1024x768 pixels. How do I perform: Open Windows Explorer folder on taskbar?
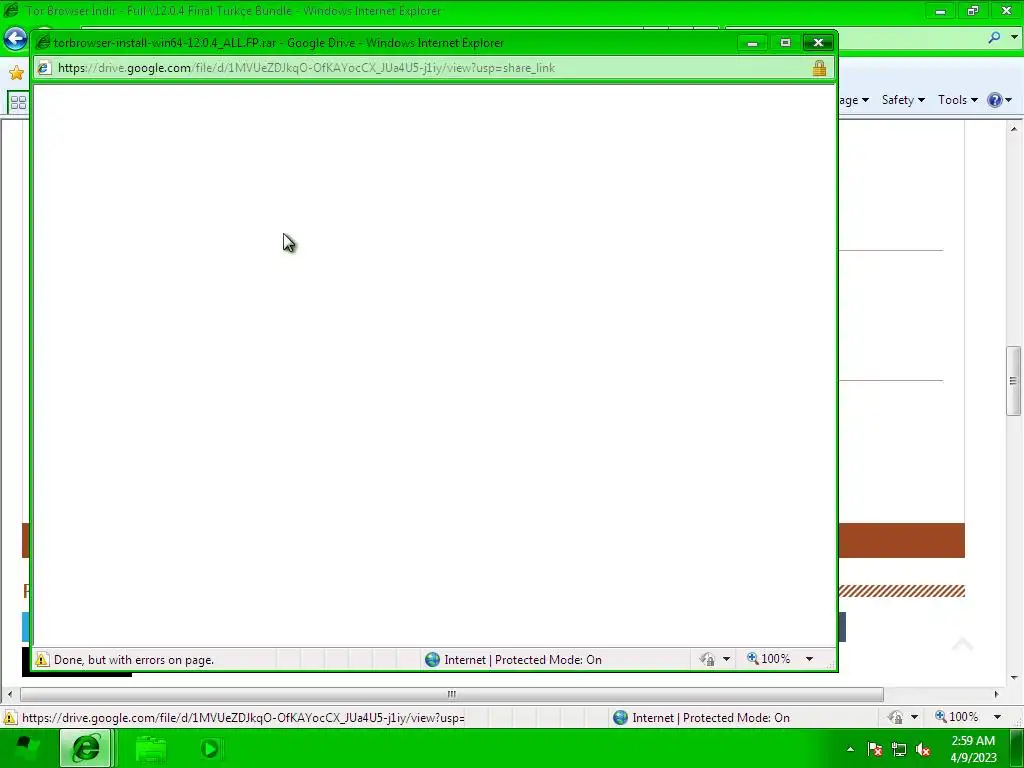point(151,748)
